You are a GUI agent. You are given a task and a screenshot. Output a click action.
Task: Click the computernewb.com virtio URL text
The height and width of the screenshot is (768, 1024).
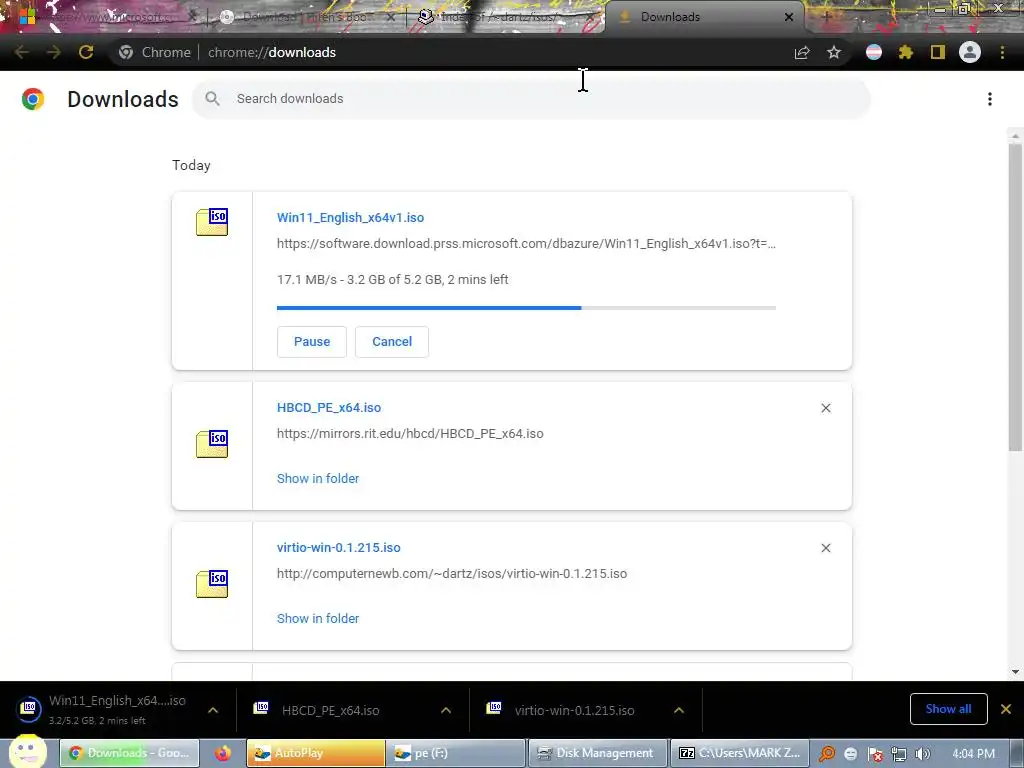point(452,573)
